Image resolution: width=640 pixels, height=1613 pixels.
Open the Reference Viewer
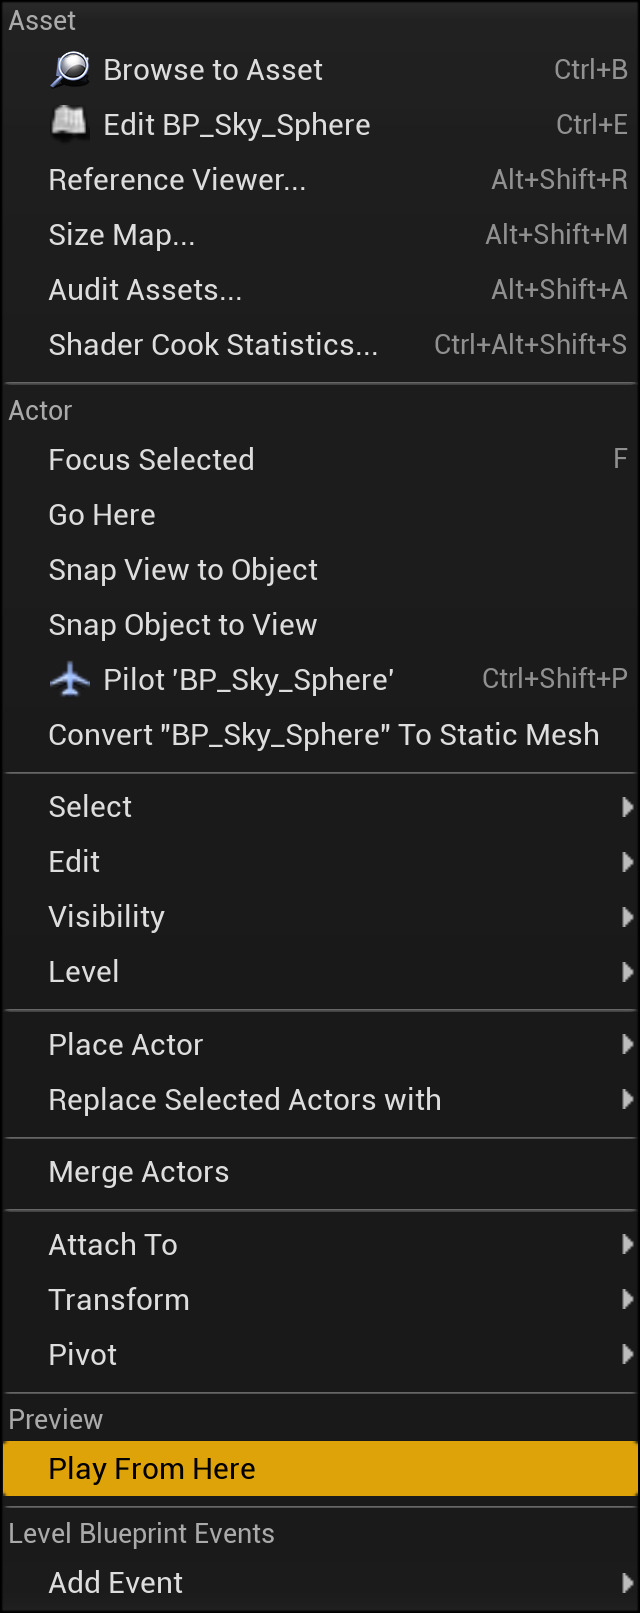(x=177, y=180)
